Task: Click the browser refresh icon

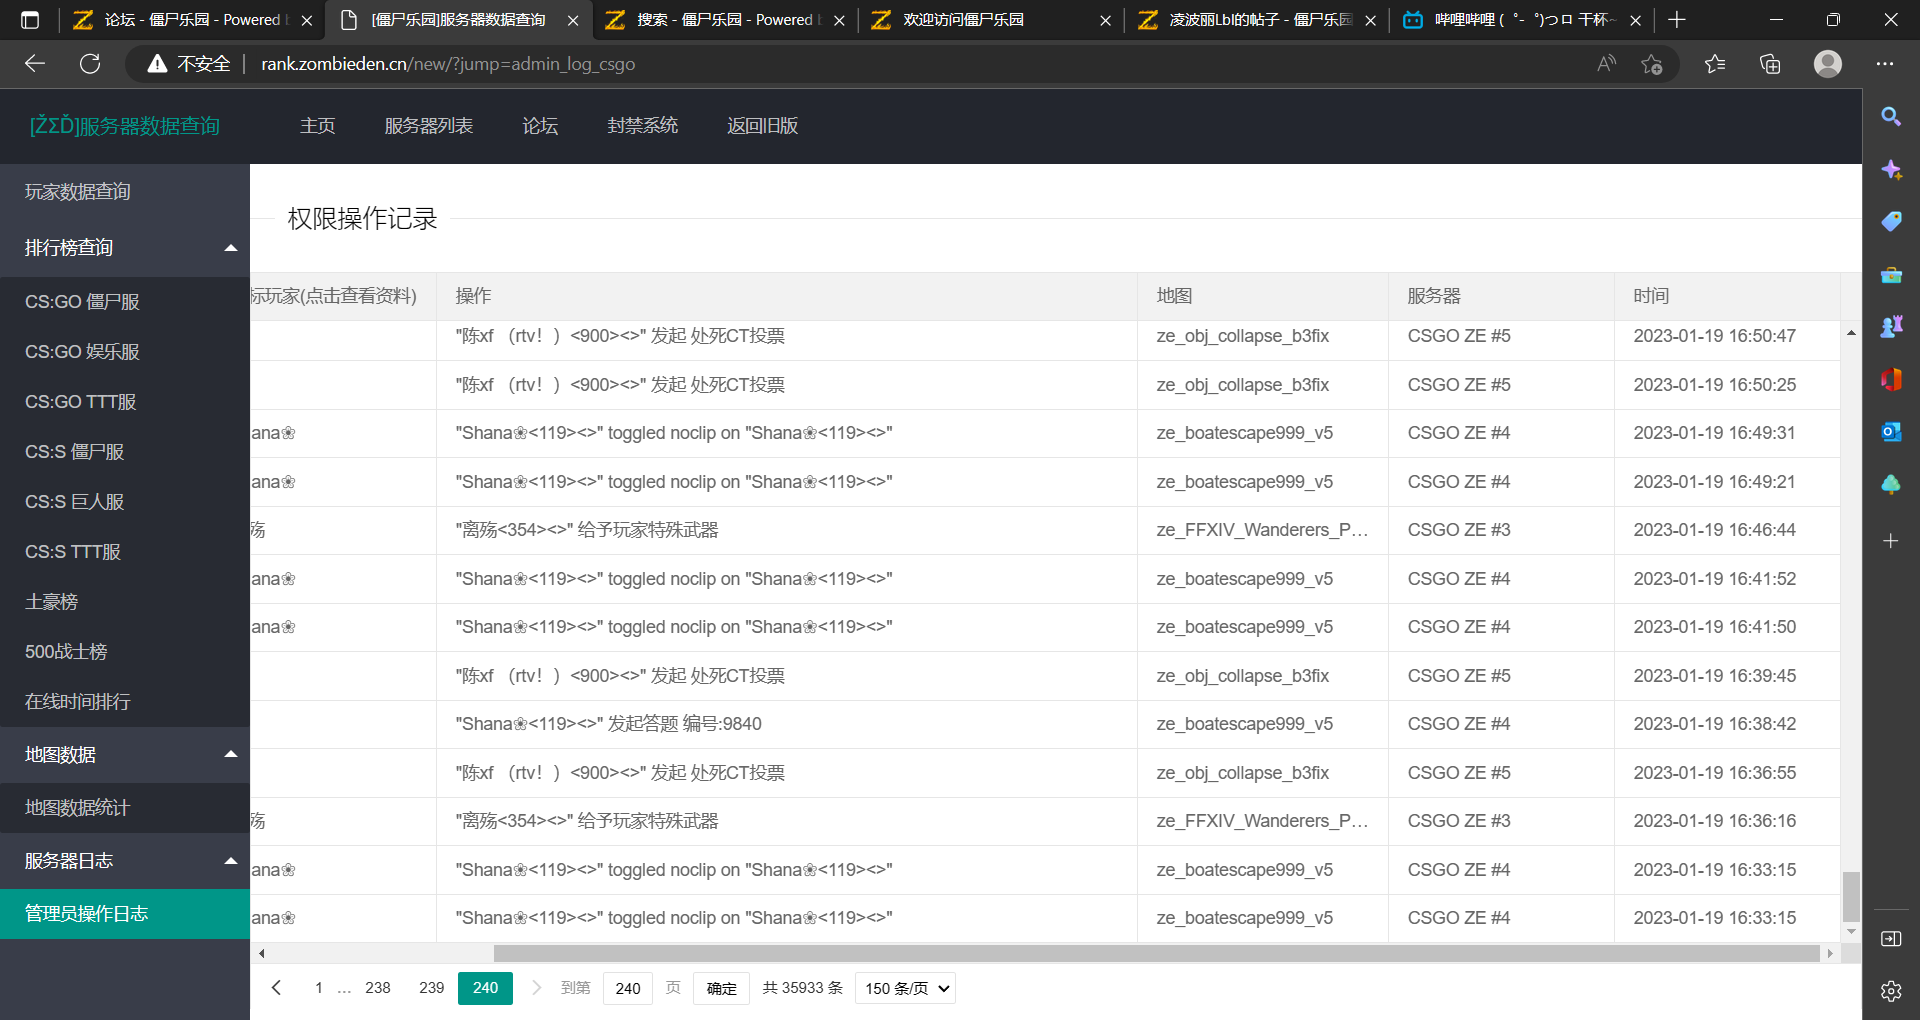Action: pos(90,64)
